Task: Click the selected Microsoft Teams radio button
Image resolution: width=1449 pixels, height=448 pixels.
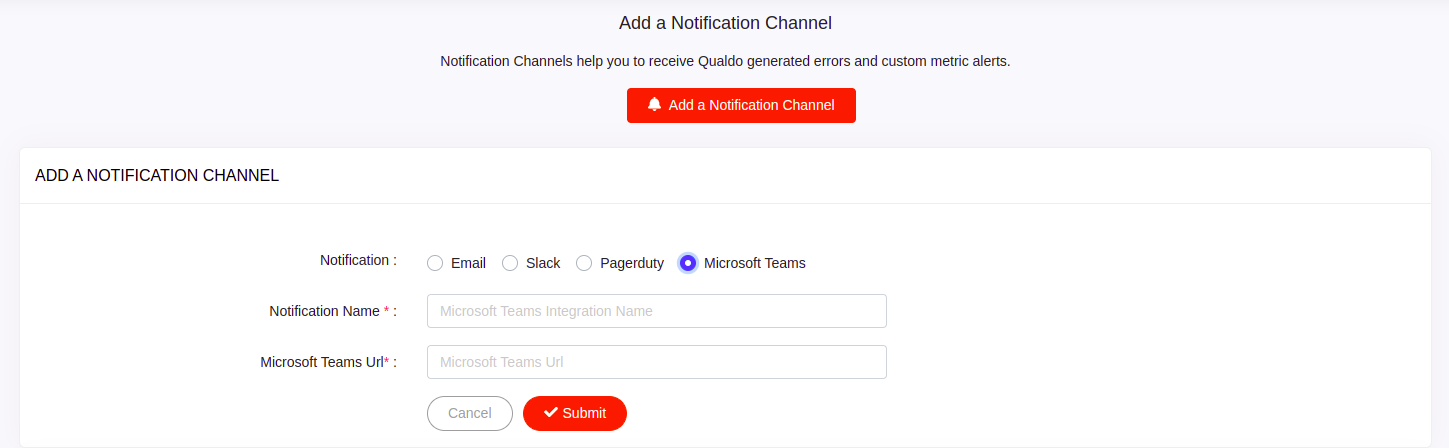Action: [688, 263]
